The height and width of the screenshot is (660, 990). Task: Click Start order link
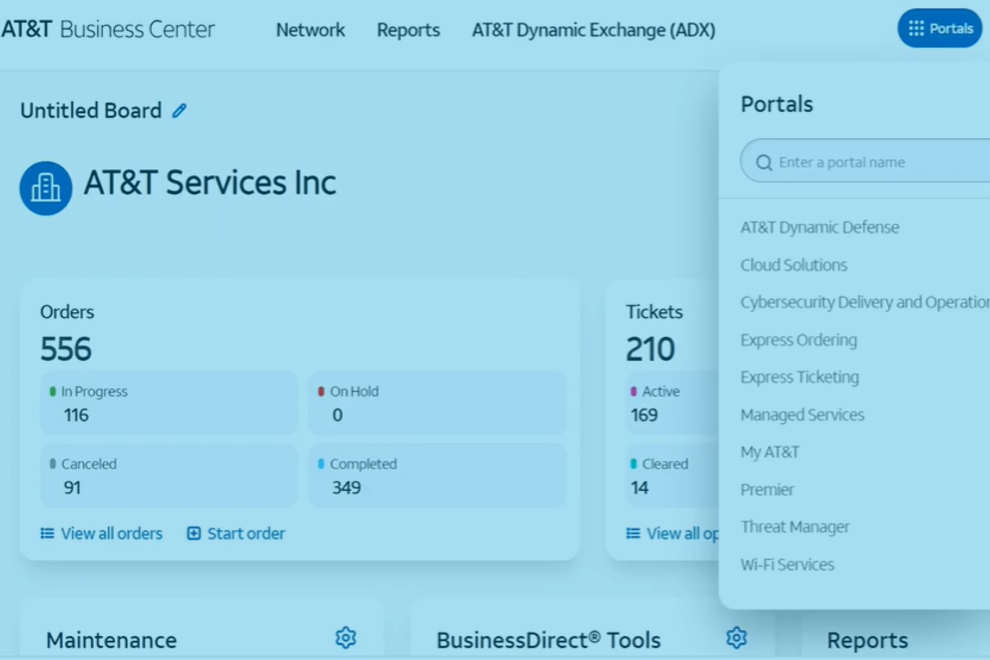[236, 534]
